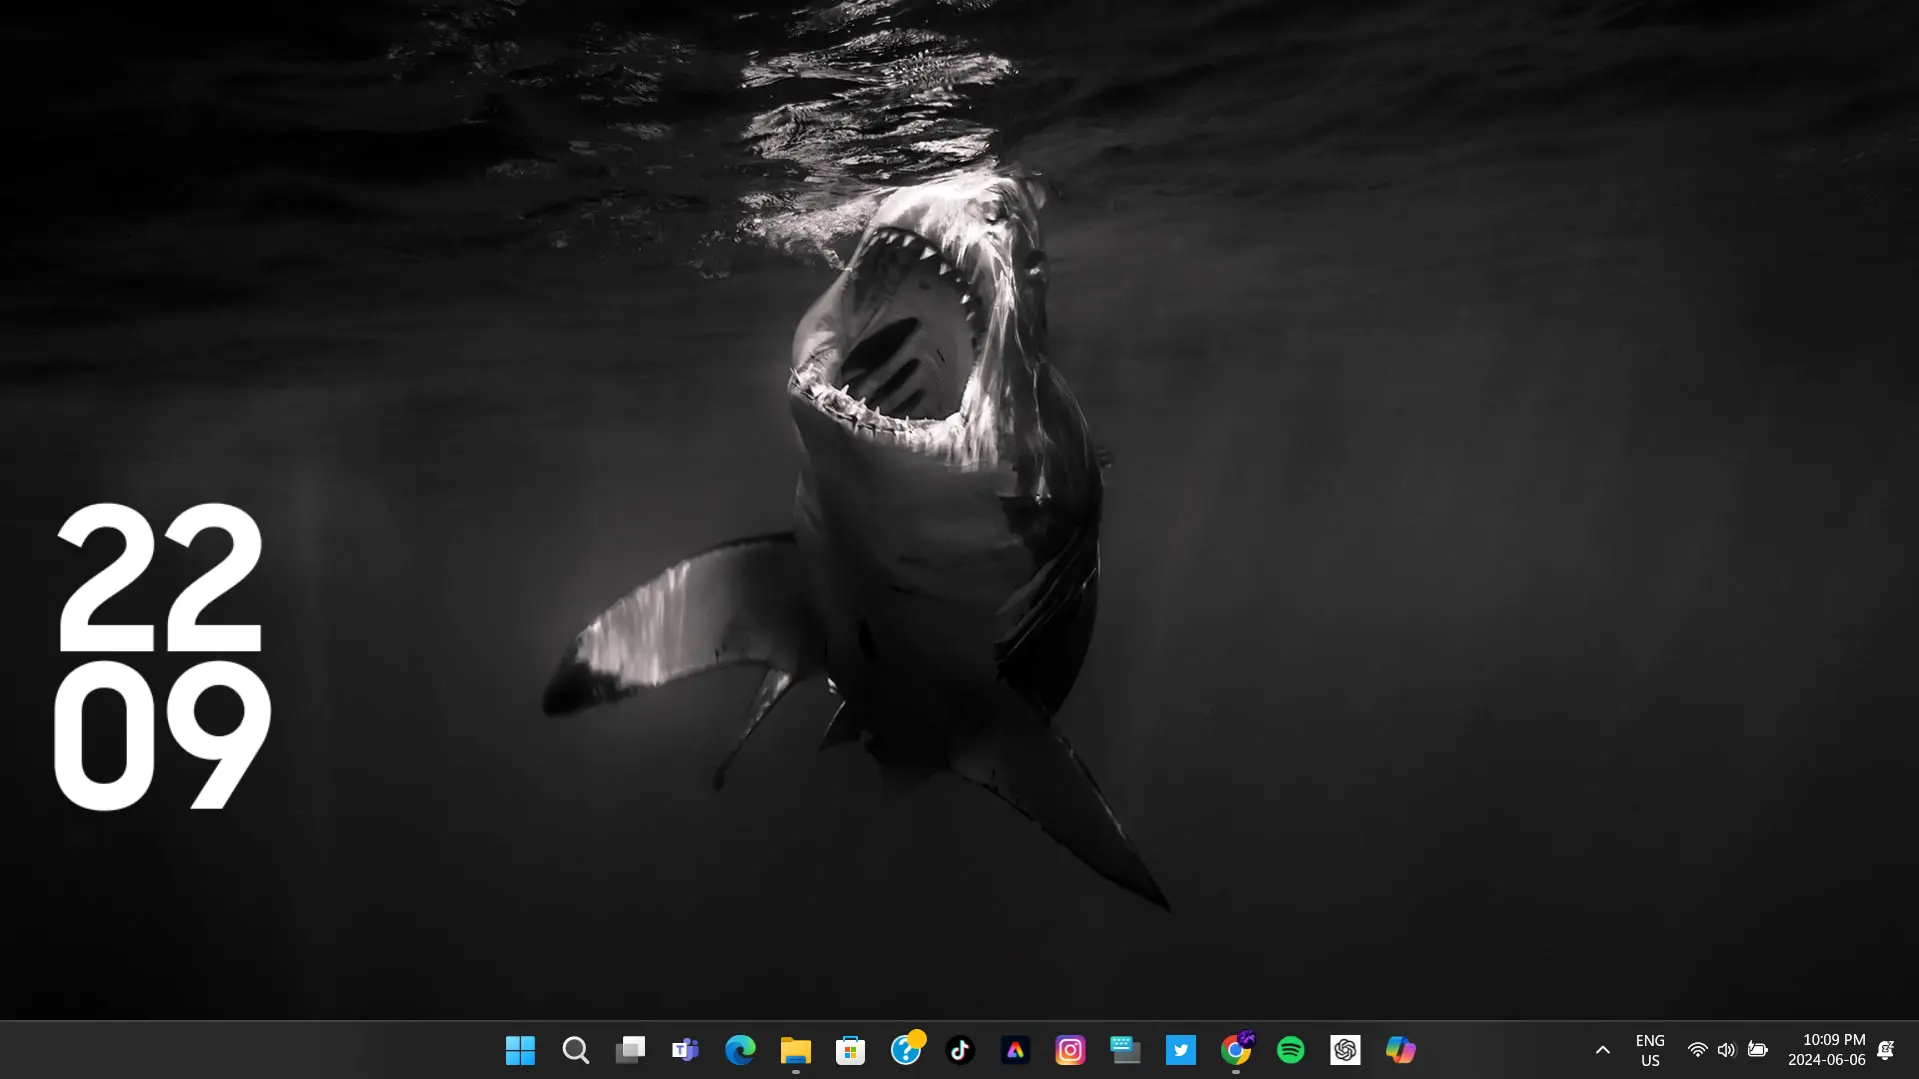The width and height of the screenshot is (1919, 1079).
Task: Click the volume speaker icon
Action: click(1727, 1050)
